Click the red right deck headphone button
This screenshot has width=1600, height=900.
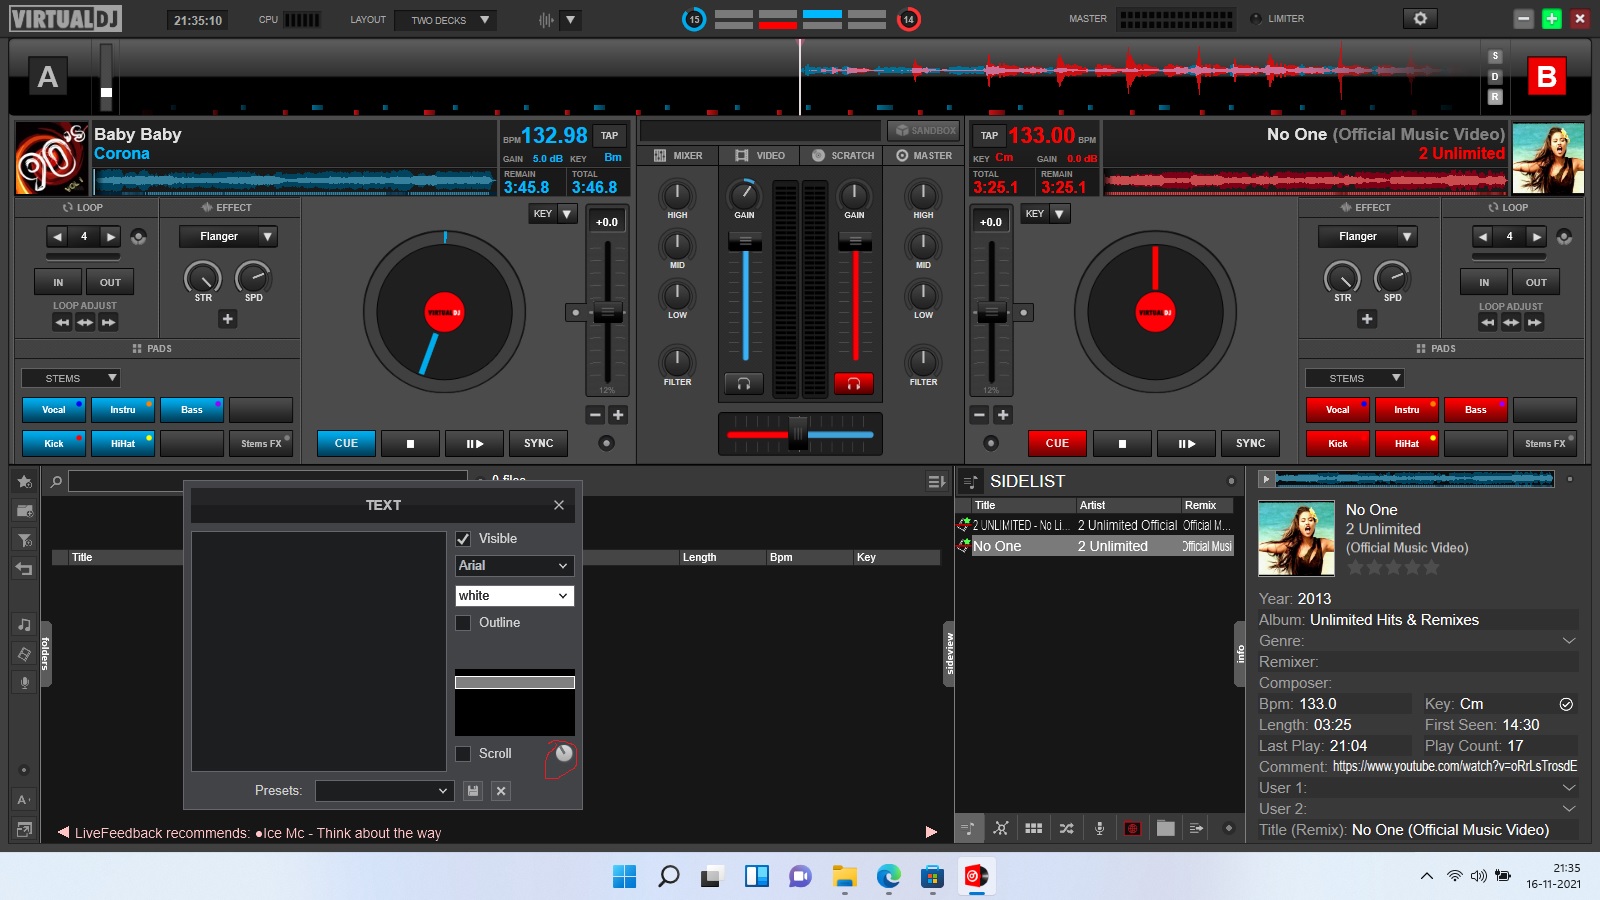[854, 384]
